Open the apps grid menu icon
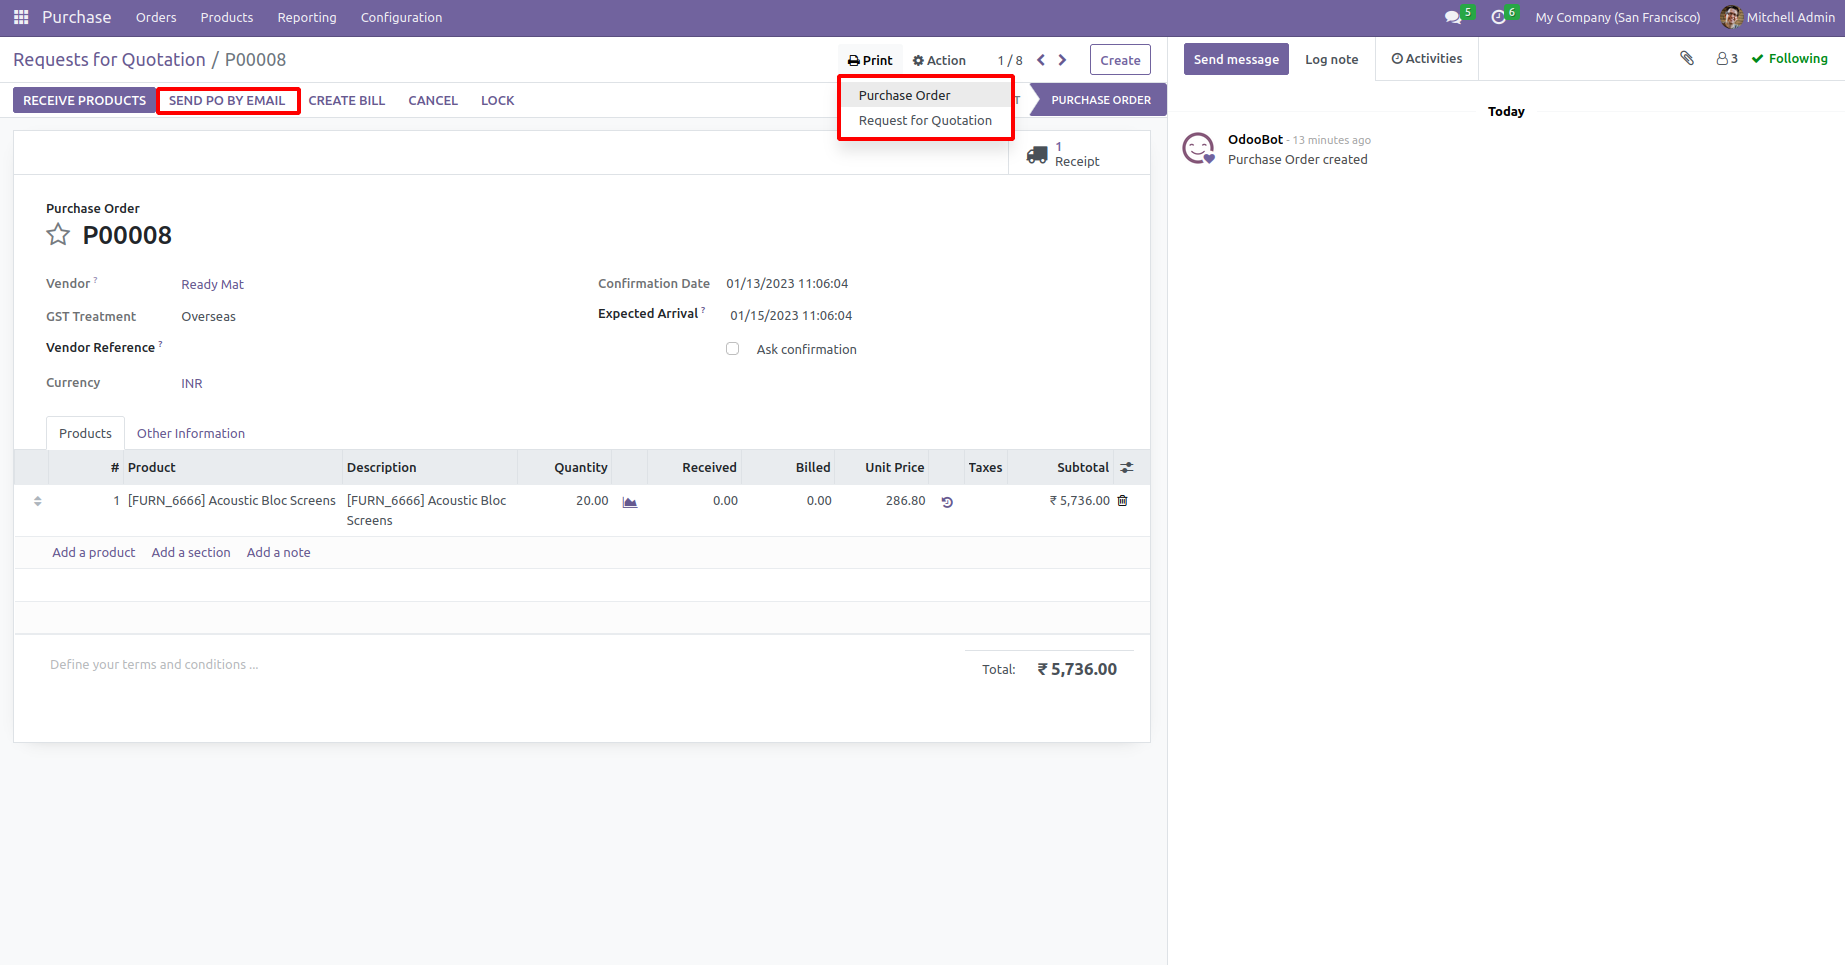The height and width of the screenshot is (965, 1845). 21,17
